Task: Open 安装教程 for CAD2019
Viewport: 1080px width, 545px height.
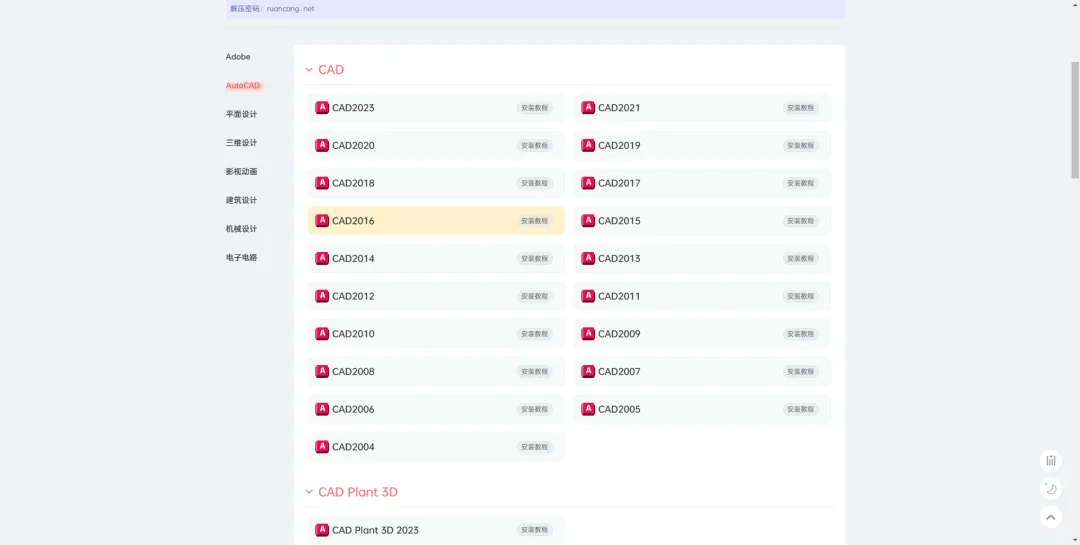Action: (800, 145)
